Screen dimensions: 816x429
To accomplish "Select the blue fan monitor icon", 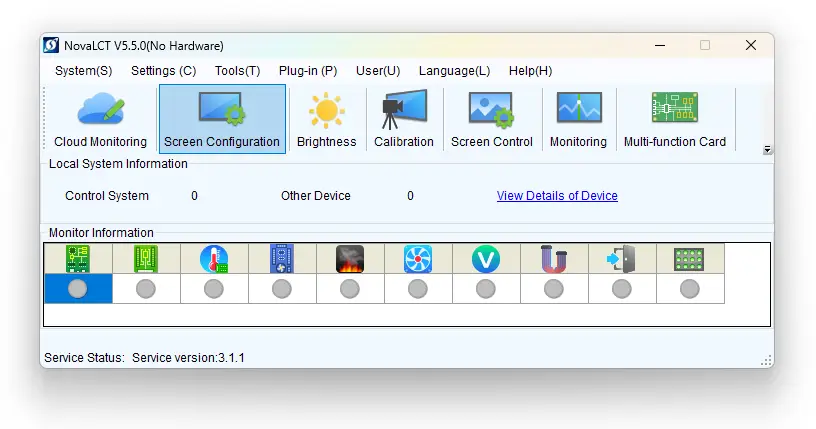I will [x=418, y=259].
